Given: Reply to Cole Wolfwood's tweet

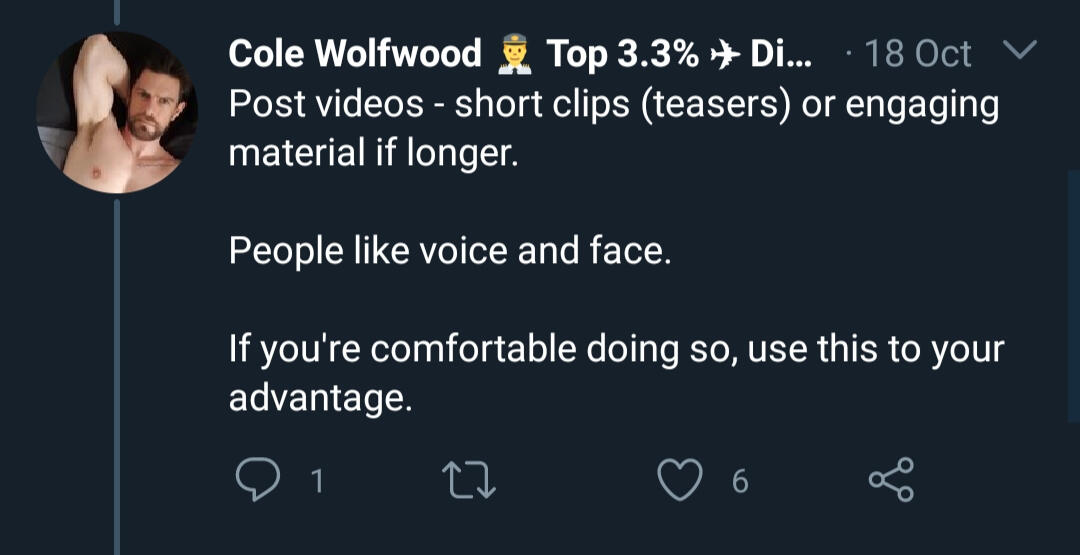Looking at the screenshot, I should click(x=257, y=482).
